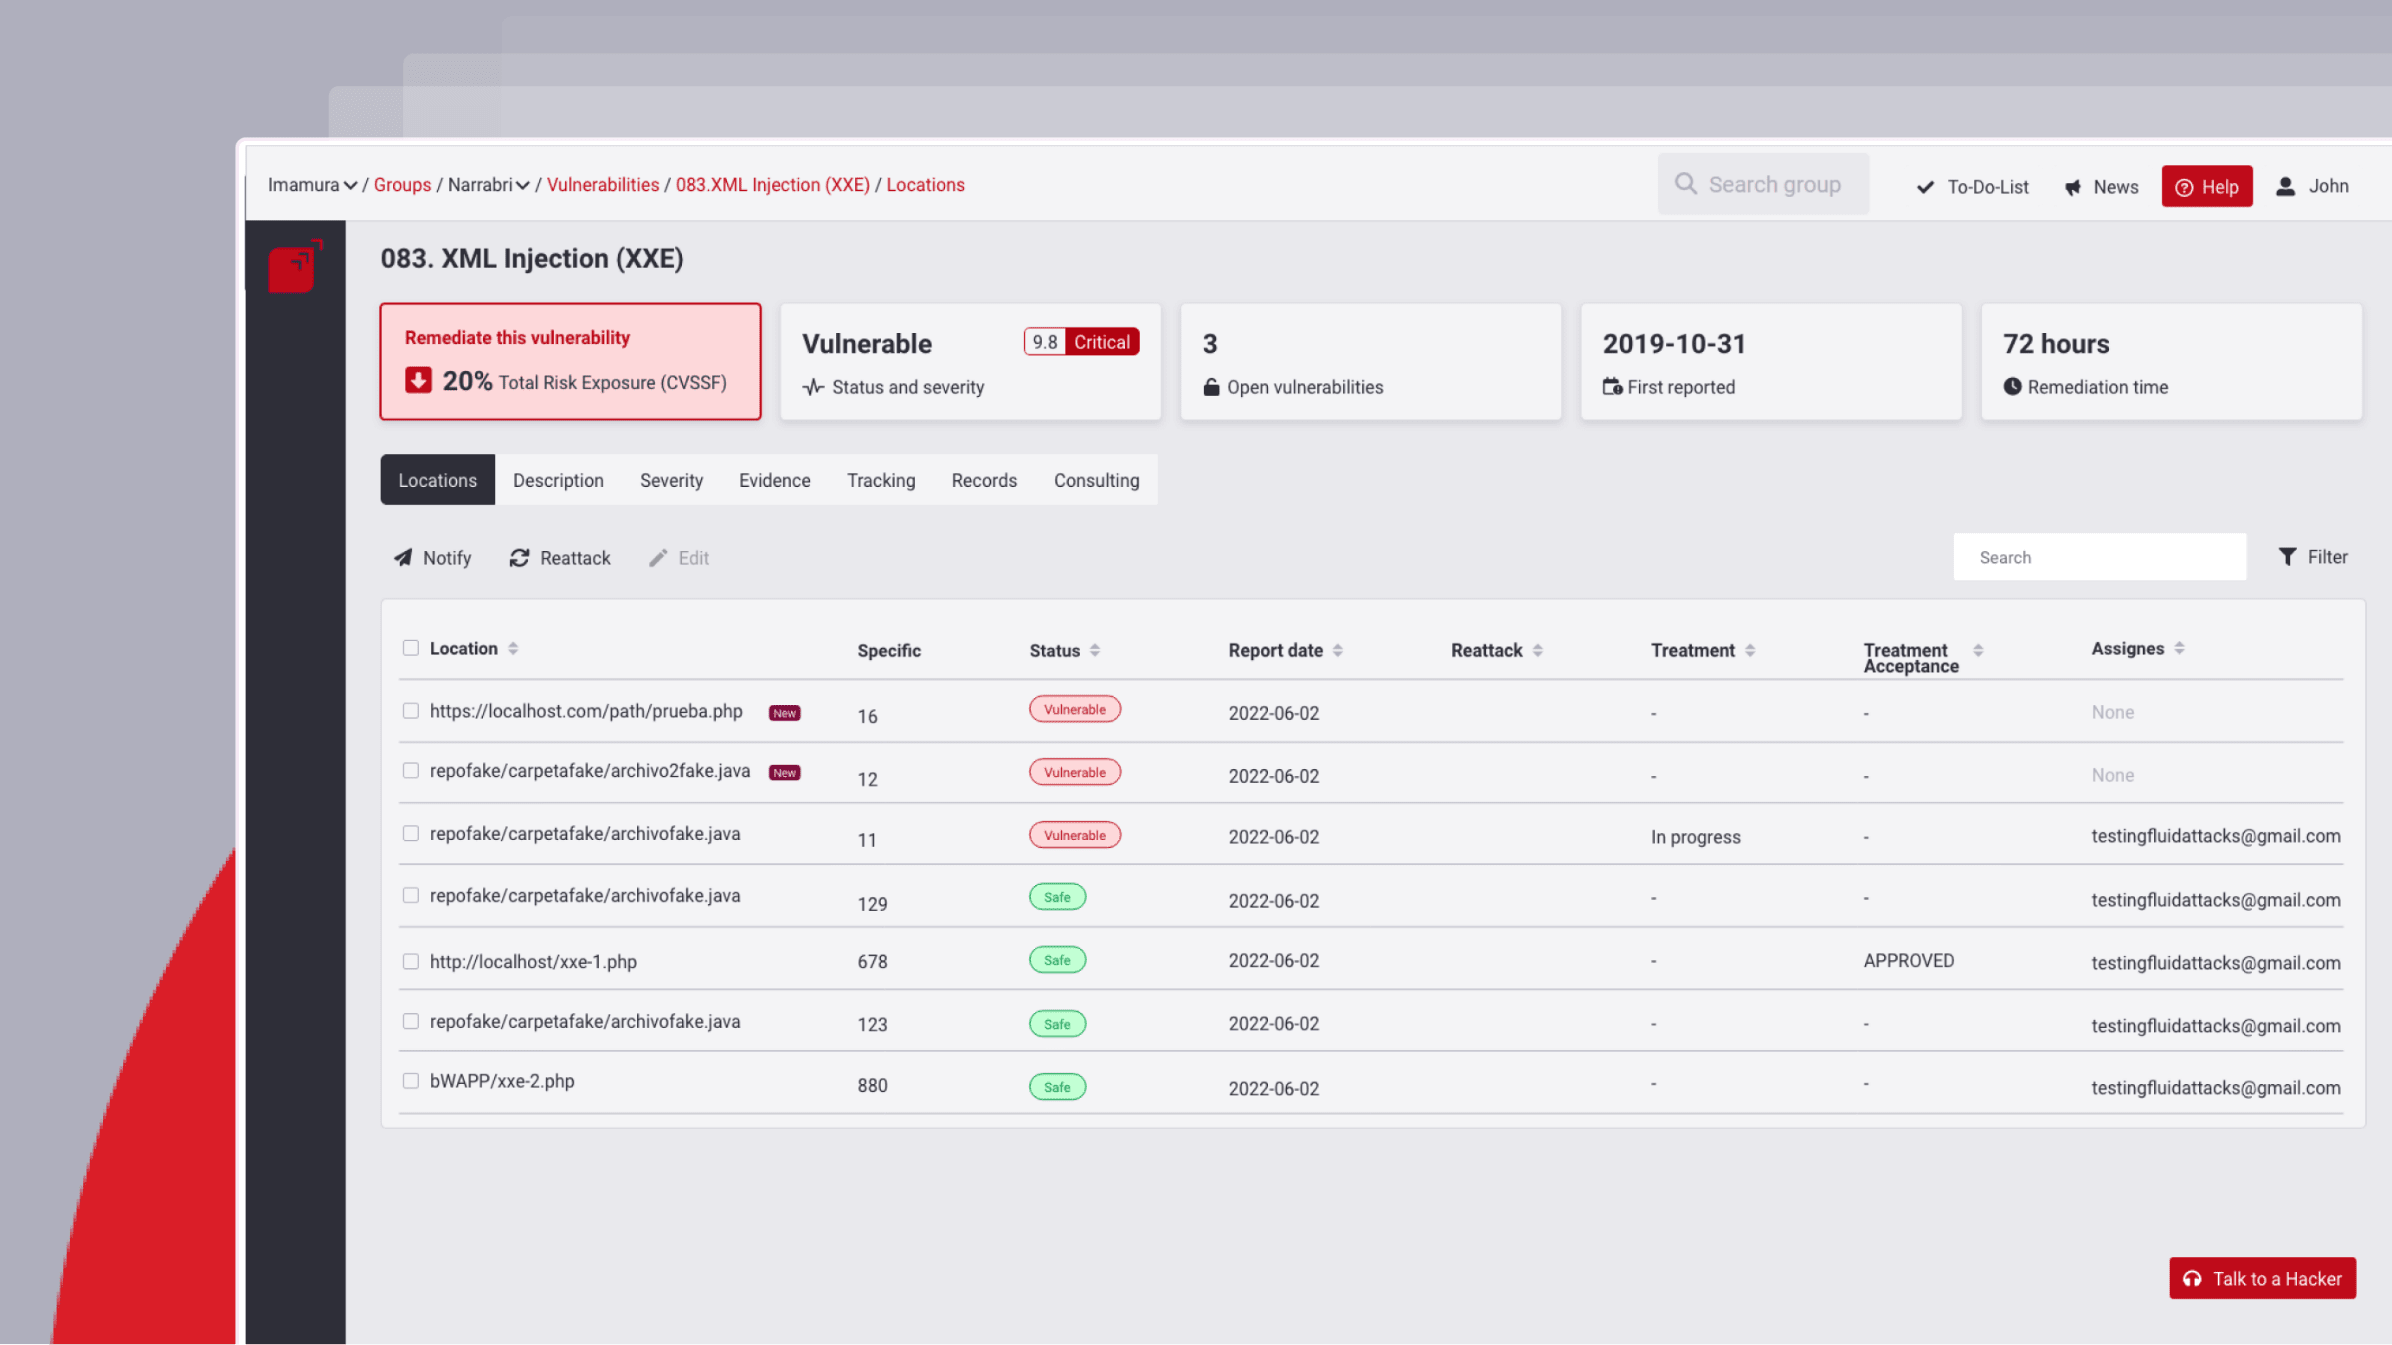Image resolution: width=2392 pixels, height=1345 pixels.
Task: Click the Groups breadcrumb link
Action: [402, 185]
